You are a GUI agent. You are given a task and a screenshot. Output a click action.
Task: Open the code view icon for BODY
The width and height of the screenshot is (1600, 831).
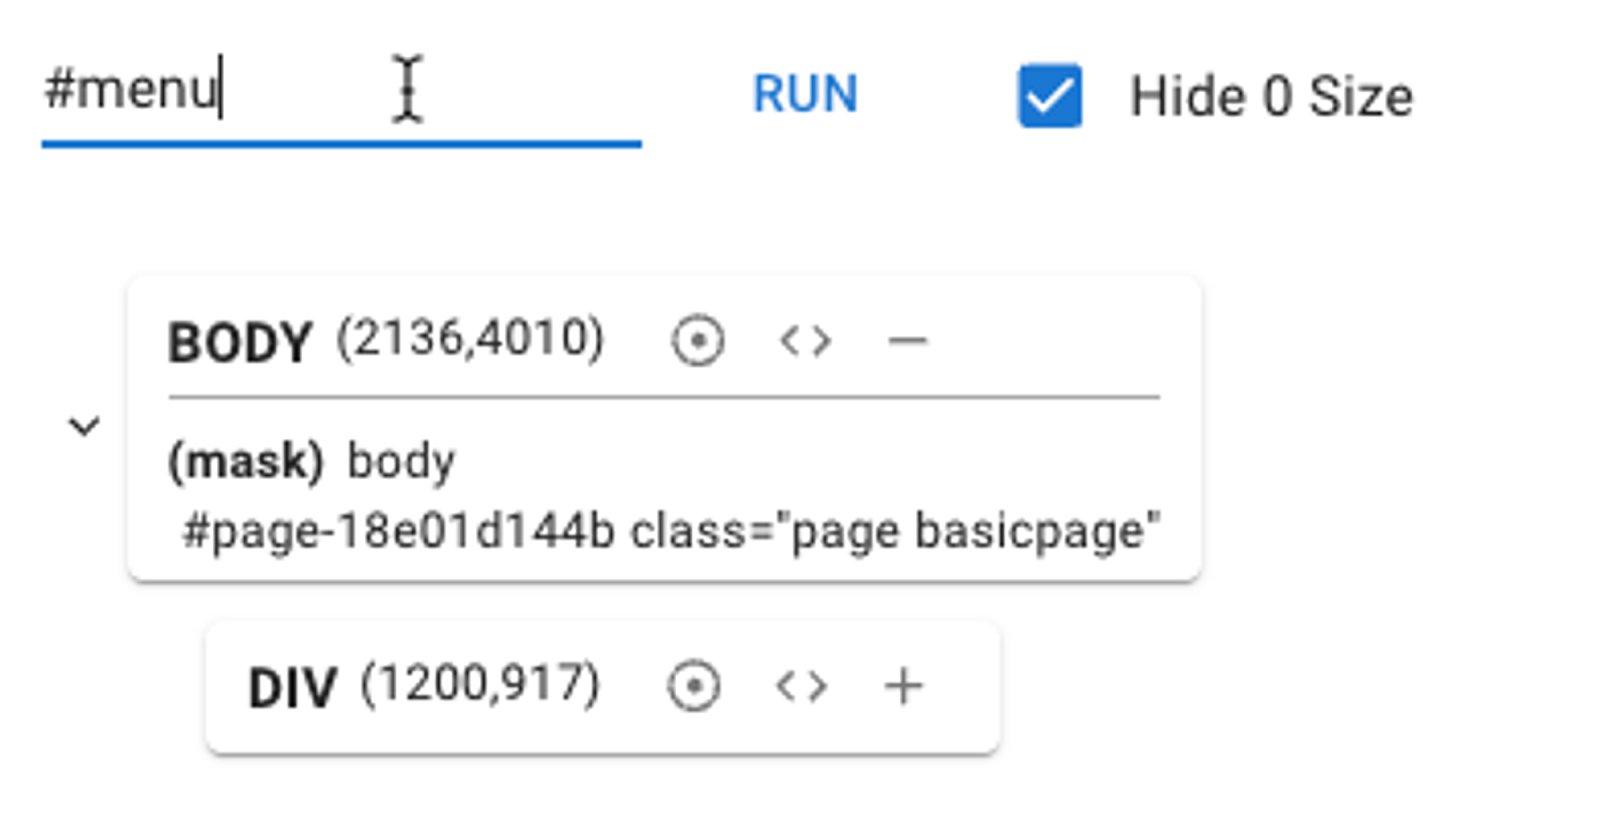(805, 341)
